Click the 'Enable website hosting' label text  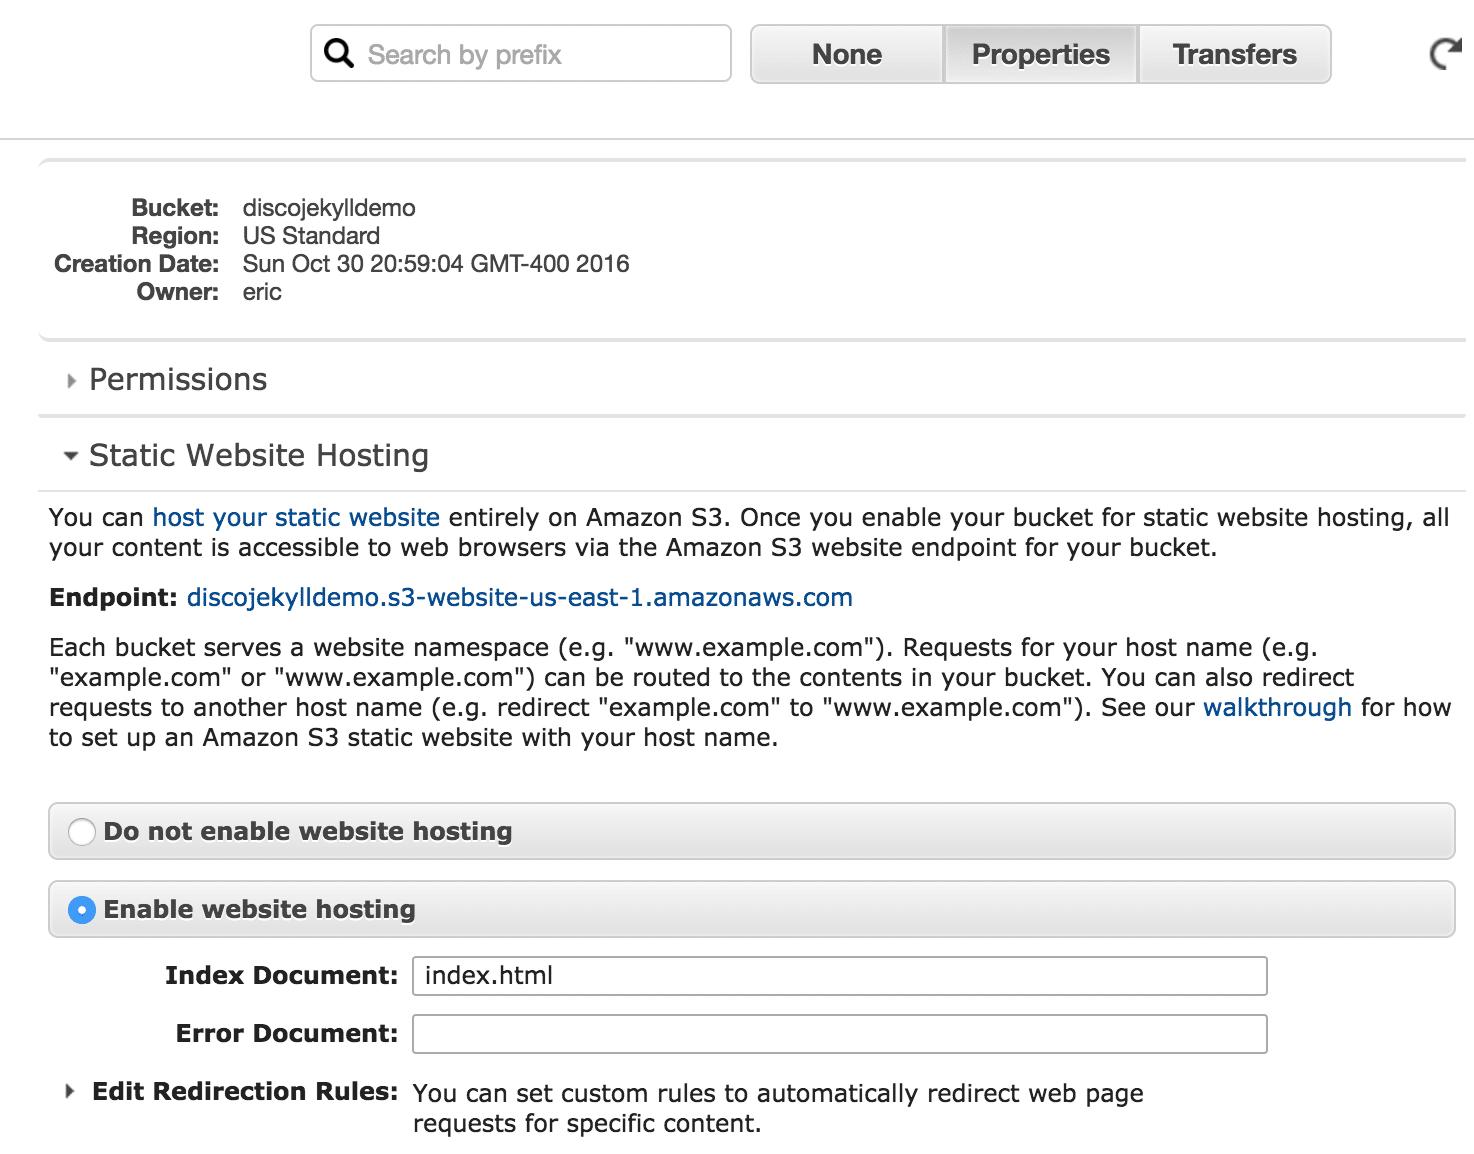click(259, 909)
